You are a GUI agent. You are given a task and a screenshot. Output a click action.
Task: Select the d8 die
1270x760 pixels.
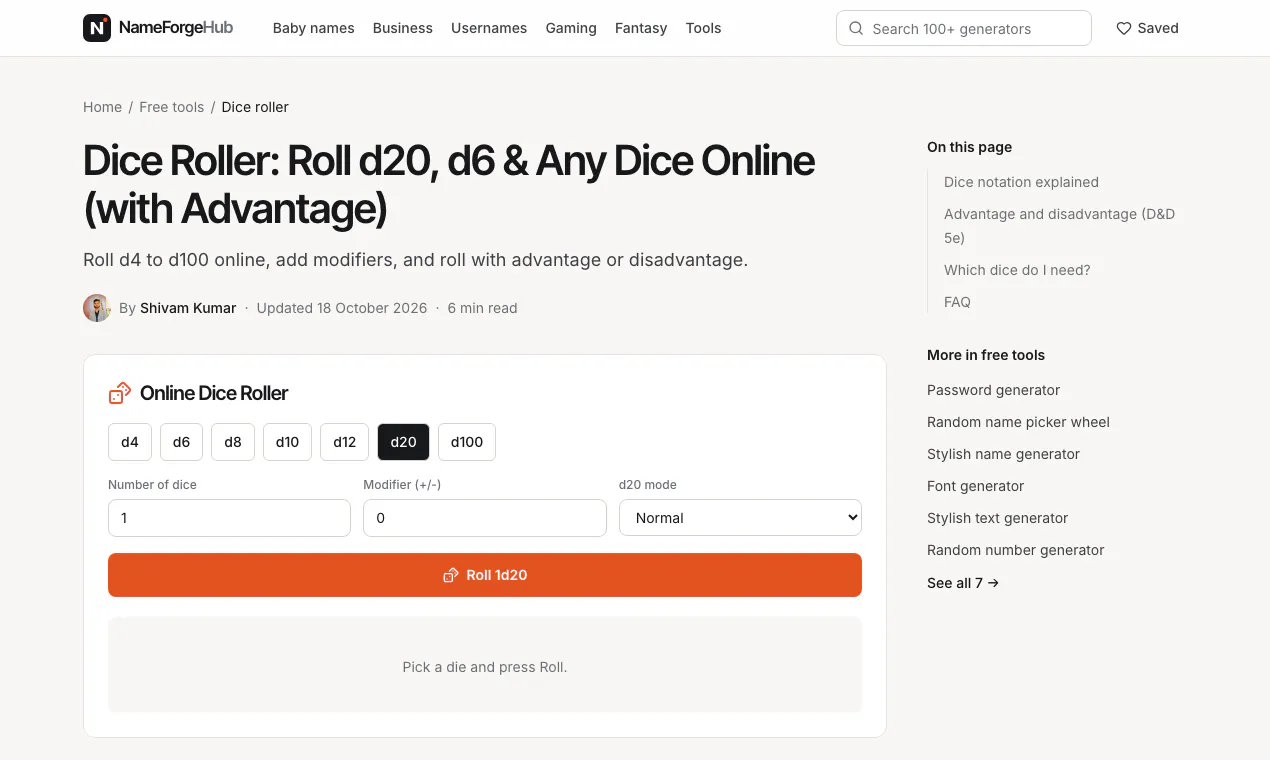point(233,442)
